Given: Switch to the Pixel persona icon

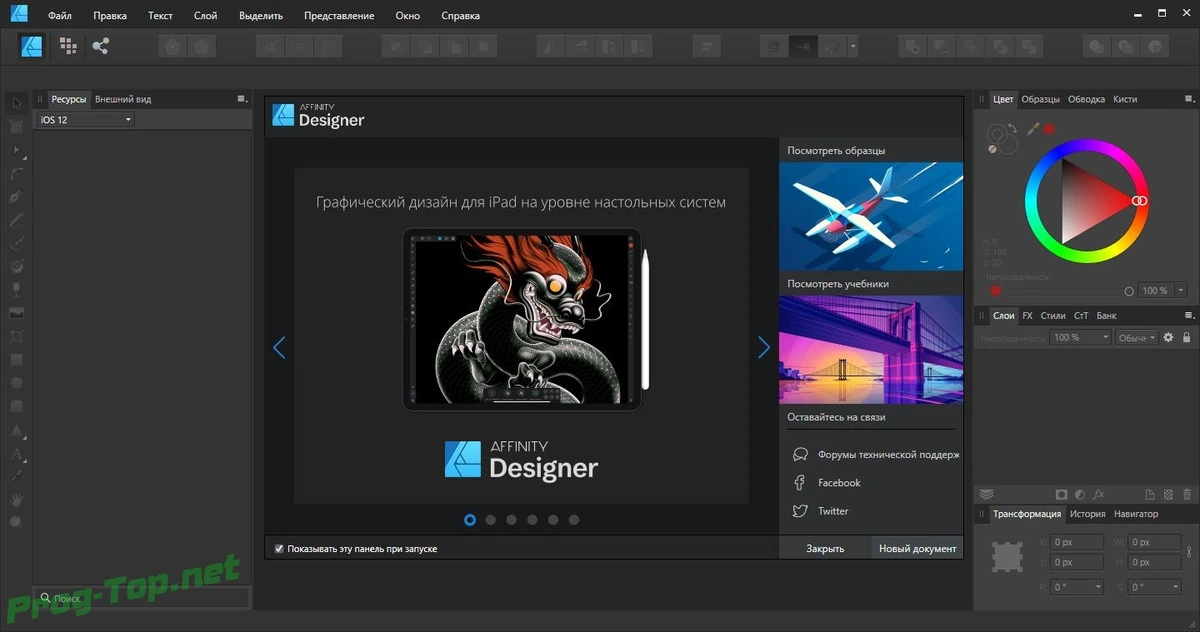Looking at the screenshot, I should pos(68,45).
